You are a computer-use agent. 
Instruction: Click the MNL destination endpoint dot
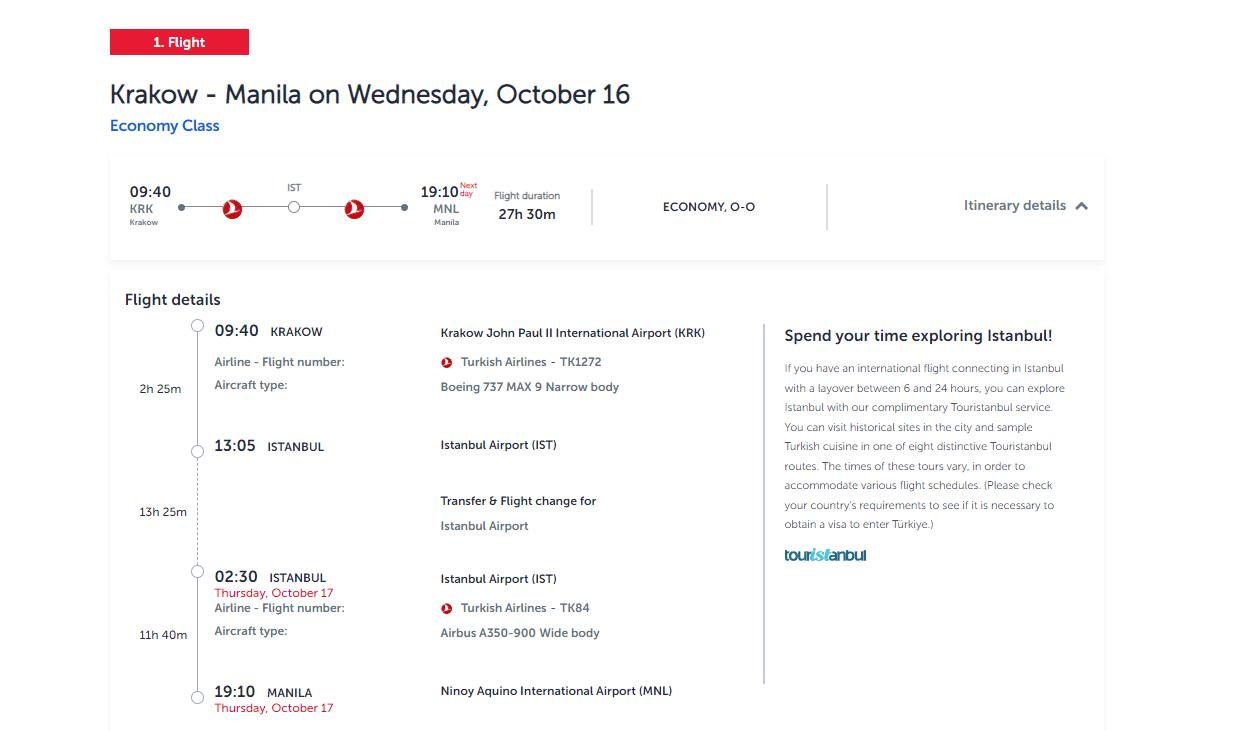tap(404, 208)
